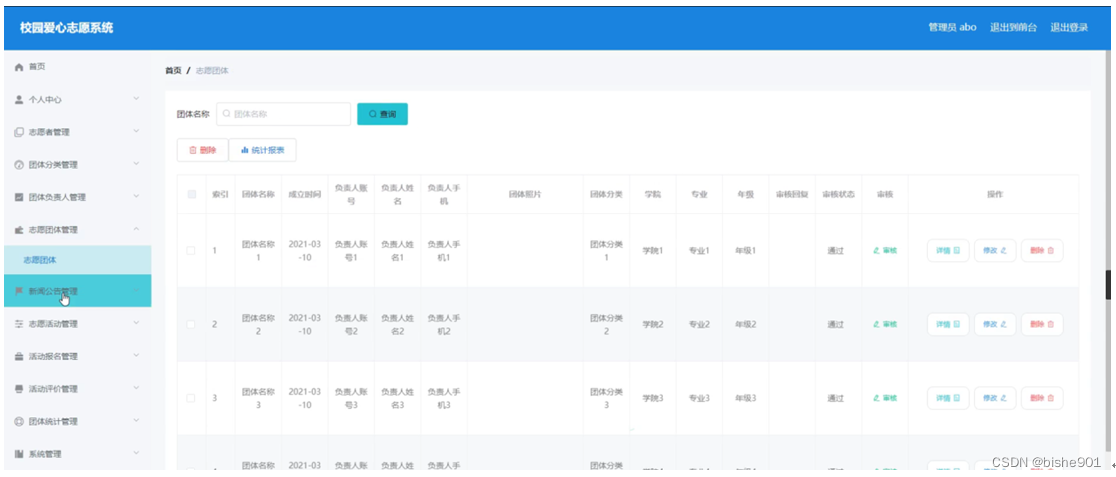Viewport: 1116px width, 477px height.
Task: Click the 系统管理 sidebar icon
Action: tap(19, 454)
